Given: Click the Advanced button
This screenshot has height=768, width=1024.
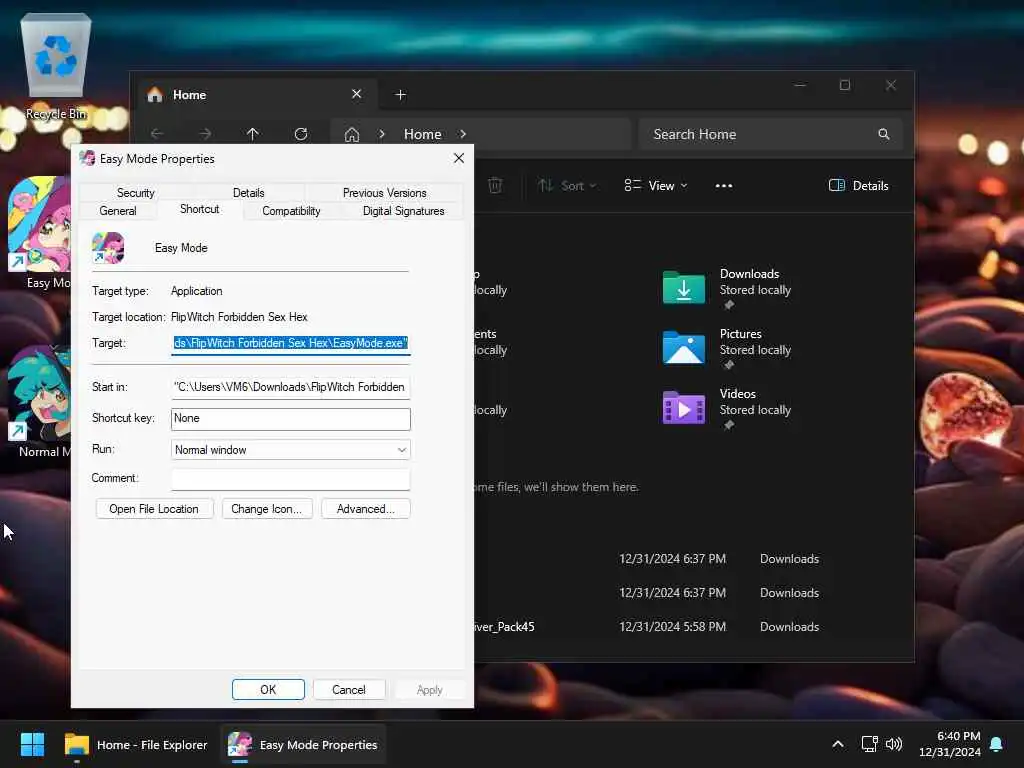Looking at the screenshot, I should click(x=366, y=509).
